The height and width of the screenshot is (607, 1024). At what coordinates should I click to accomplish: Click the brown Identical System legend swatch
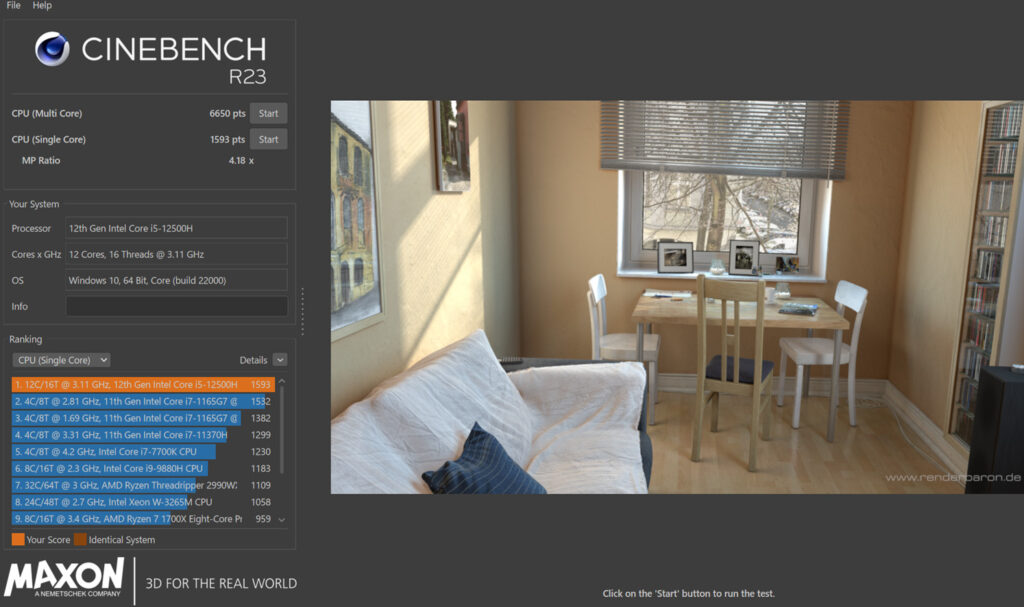point(80,540)
